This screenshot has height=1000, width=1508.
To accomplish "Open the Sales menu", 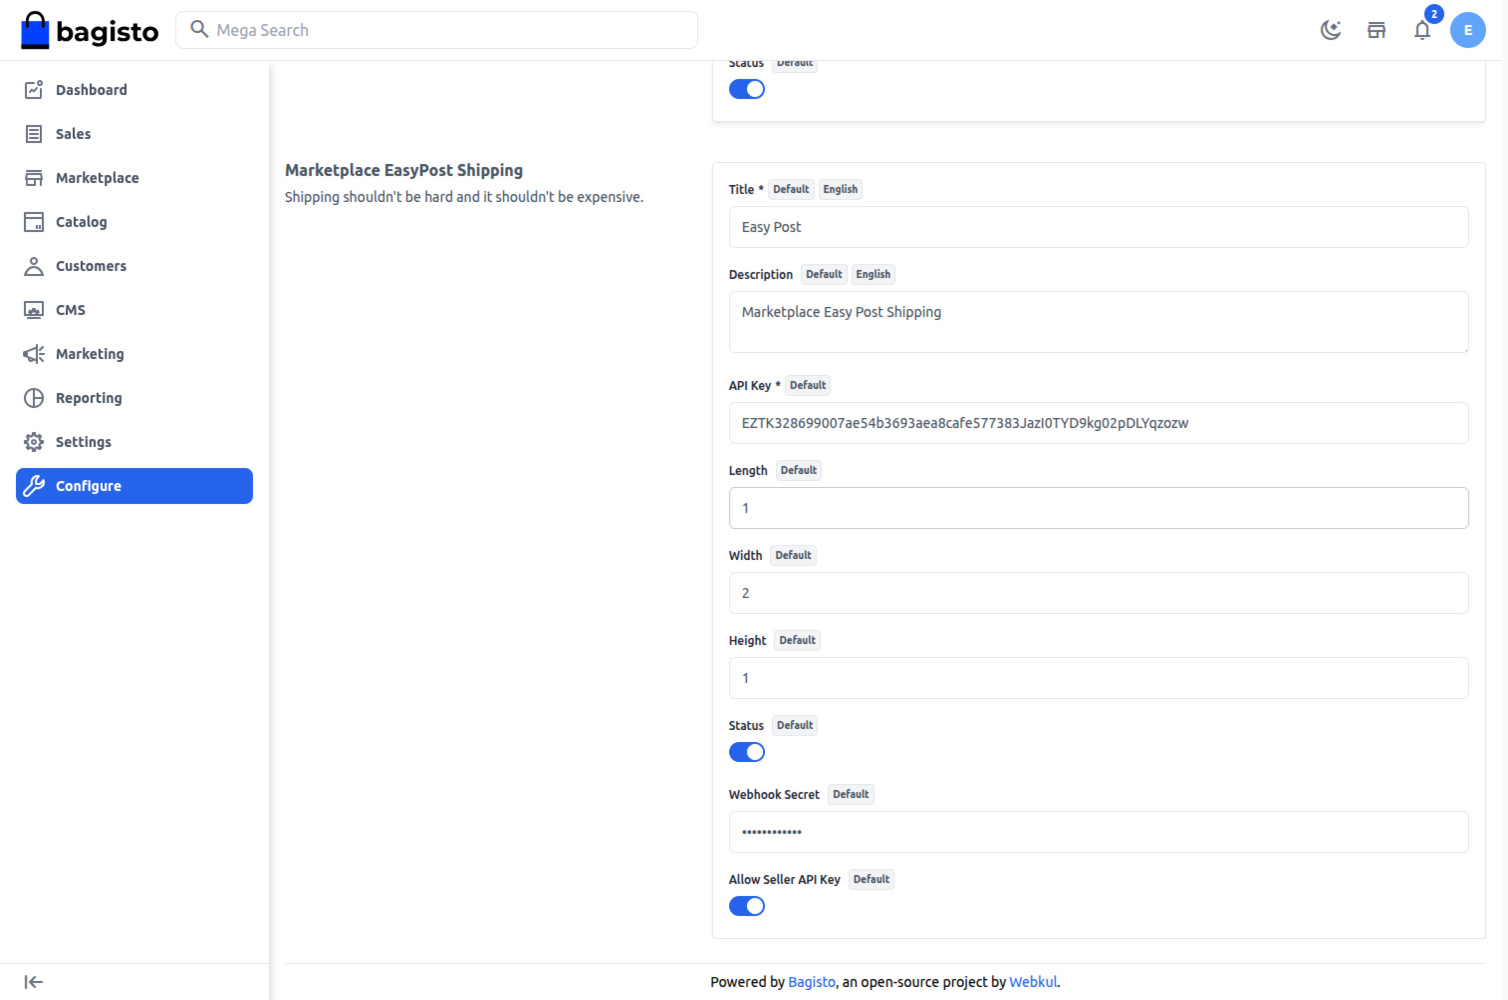I will [x=134, y=134].
